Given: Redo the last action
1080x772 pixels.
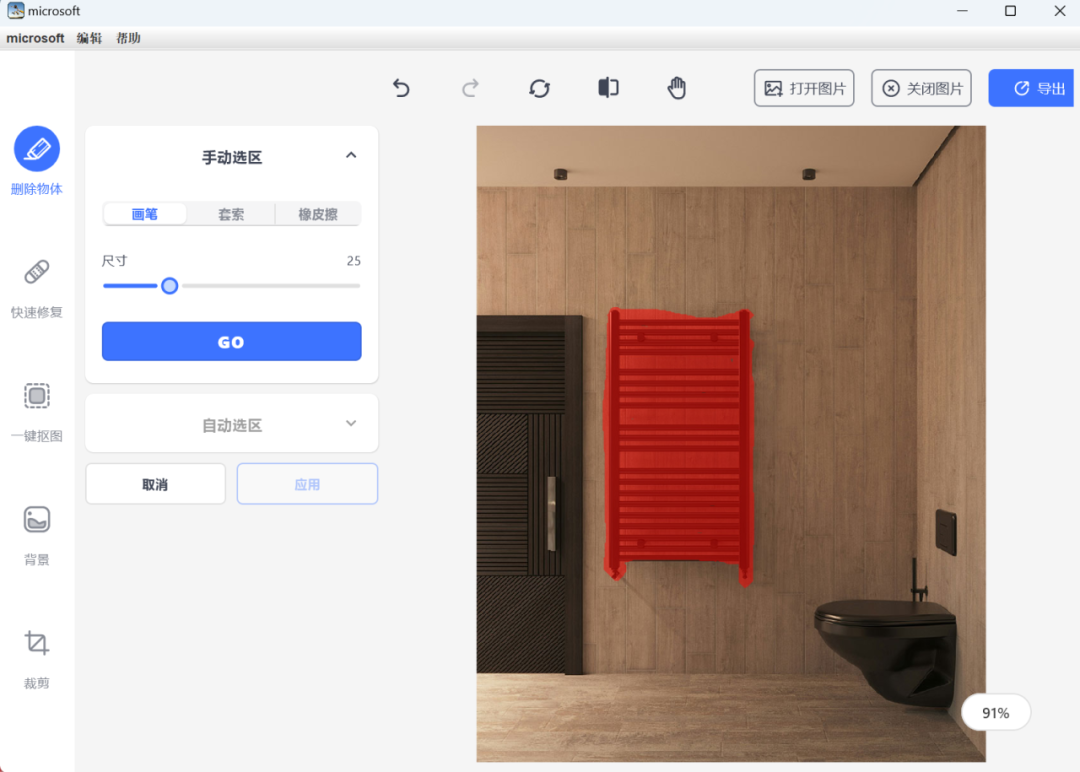Looking at the screenshot, I should click(470, 88).
